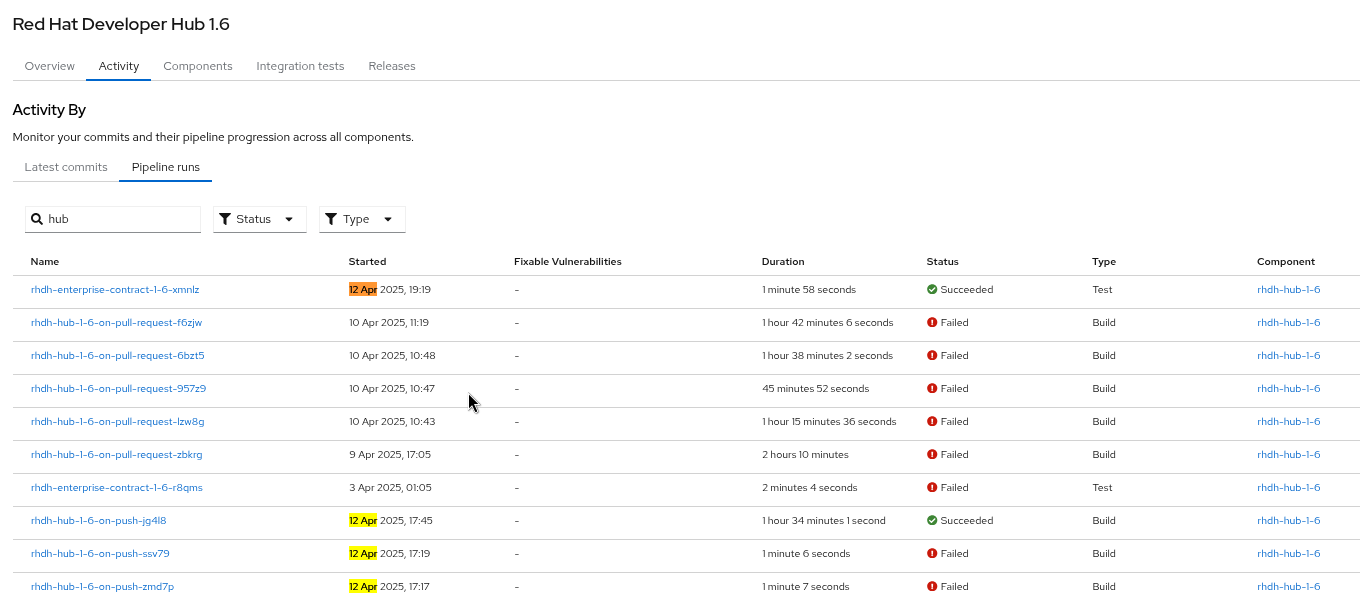Viewport: 1360px width, 604px height.
Task: Go to the Integration tests tab
Action: (300, 66)
